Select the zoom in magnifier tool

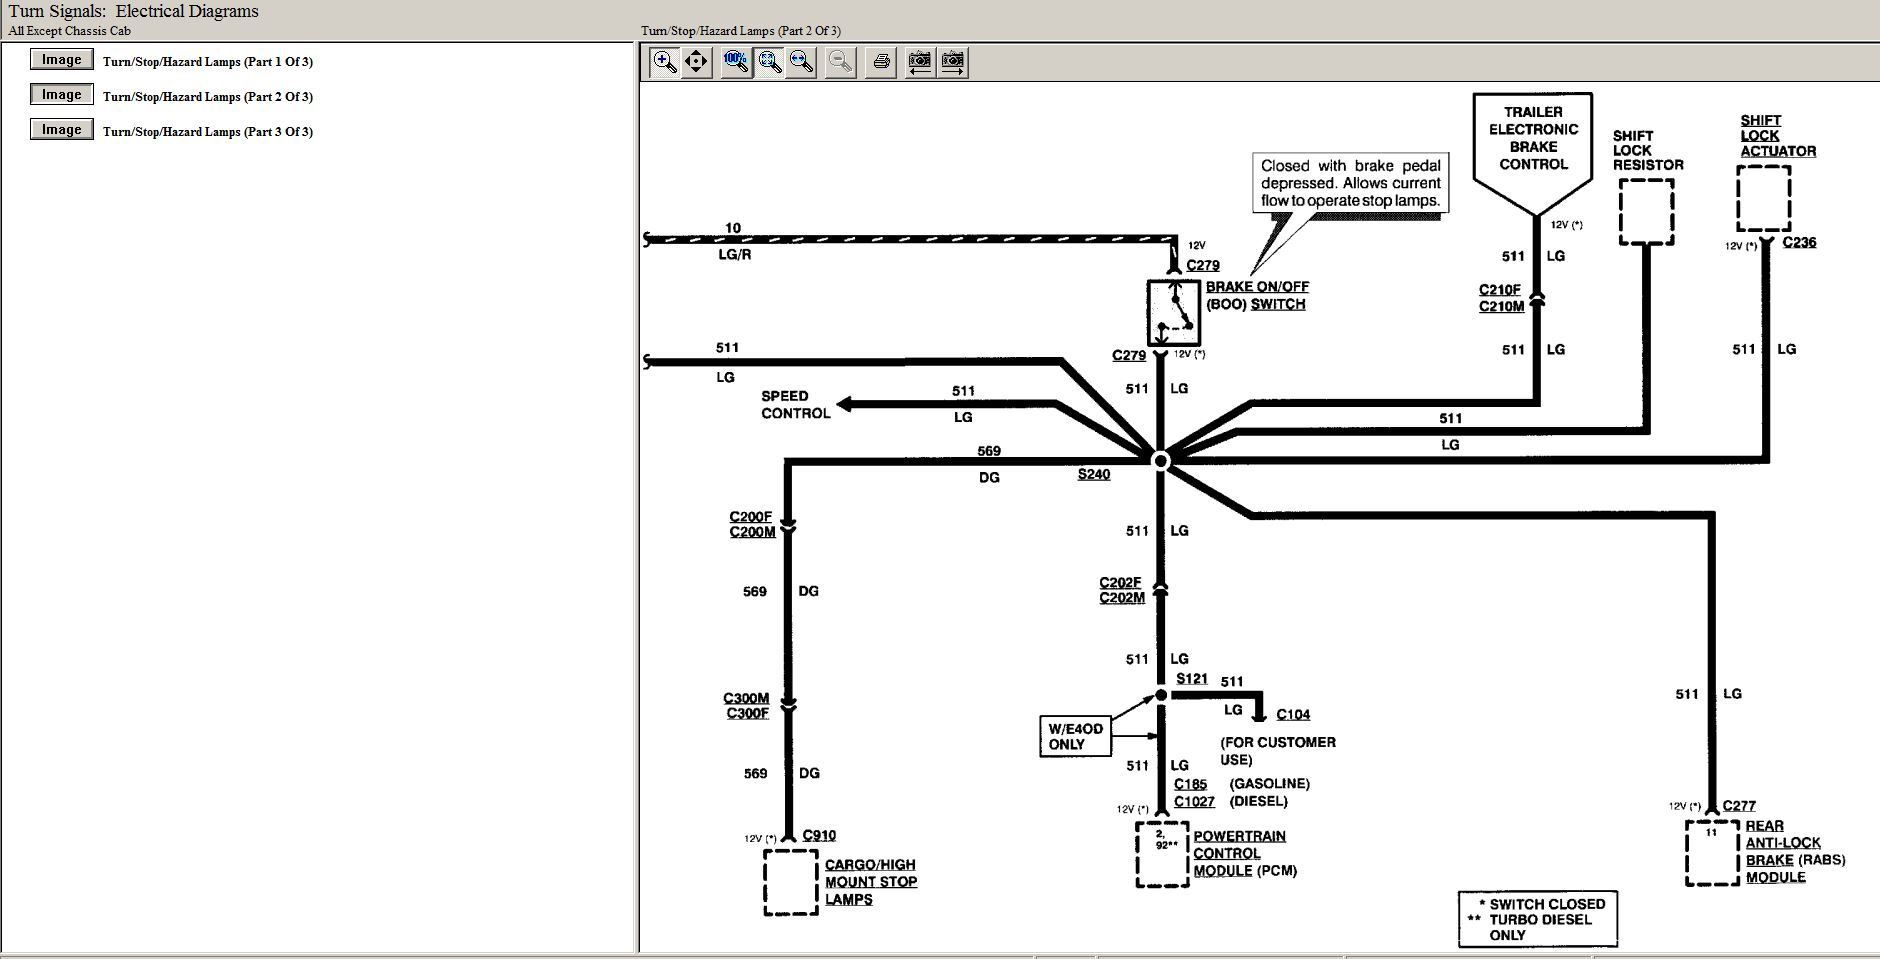pos(664,62)
